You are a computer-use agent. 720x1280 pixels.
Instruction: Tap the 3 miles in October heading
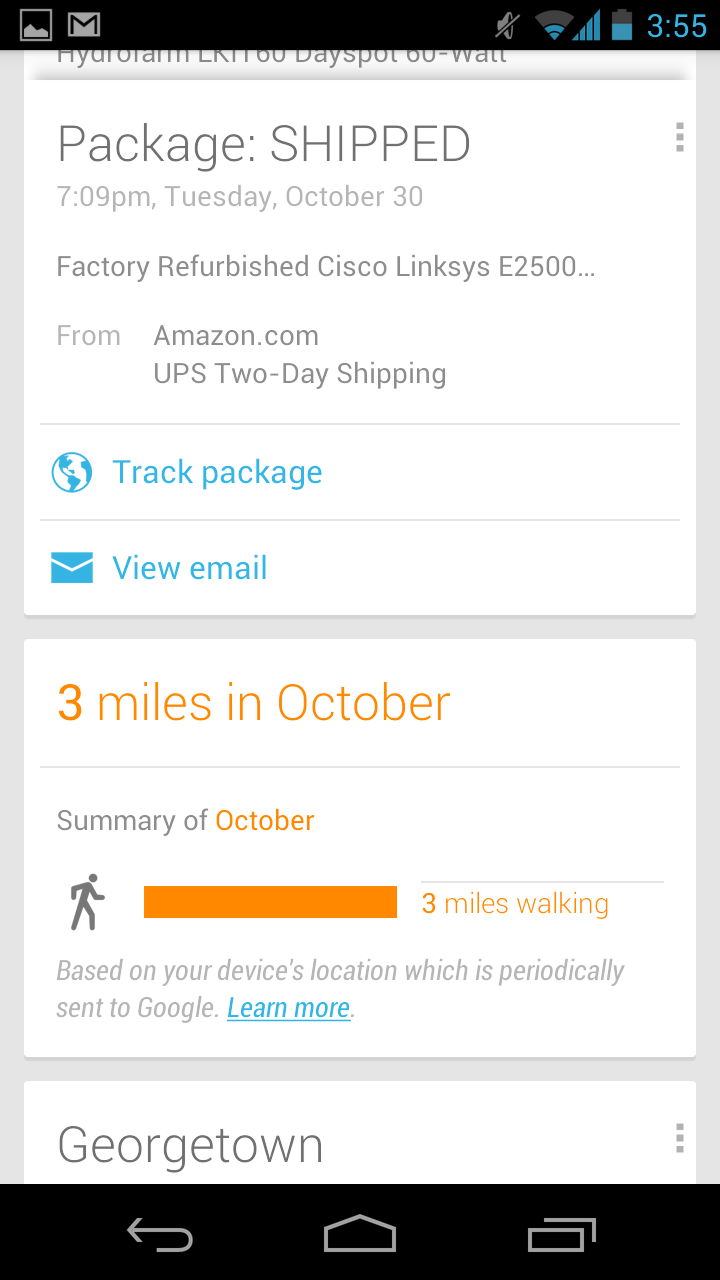[x=254, y=703]
